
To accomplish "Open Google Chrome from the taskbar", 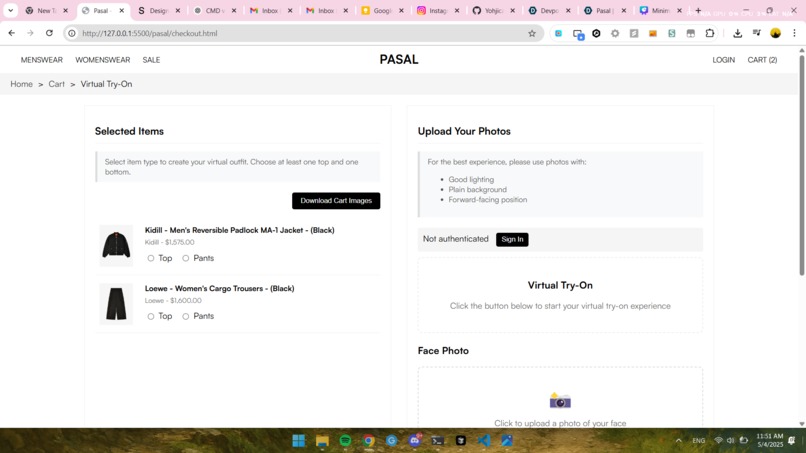I will [369, 441].
